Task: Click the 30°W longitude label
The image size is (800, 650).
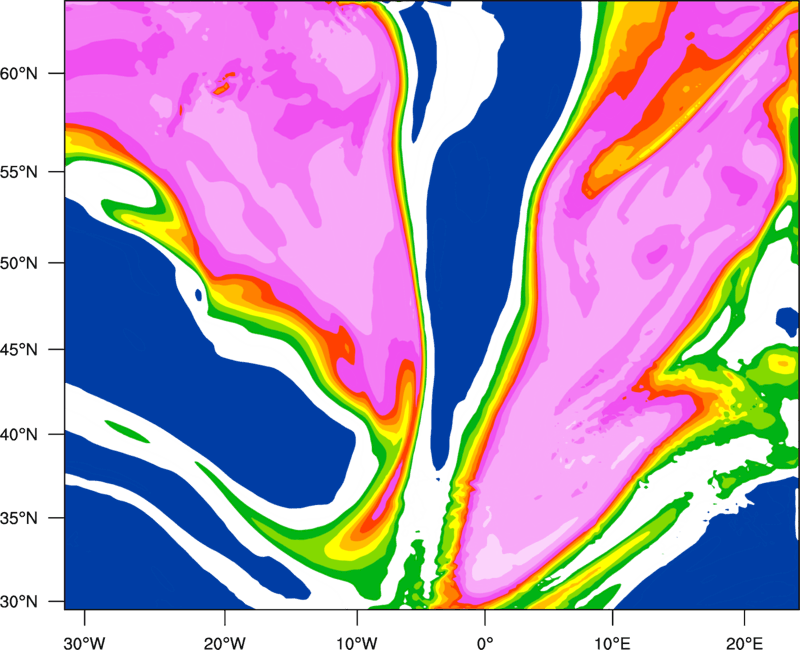Action: [x=84, y=642]
